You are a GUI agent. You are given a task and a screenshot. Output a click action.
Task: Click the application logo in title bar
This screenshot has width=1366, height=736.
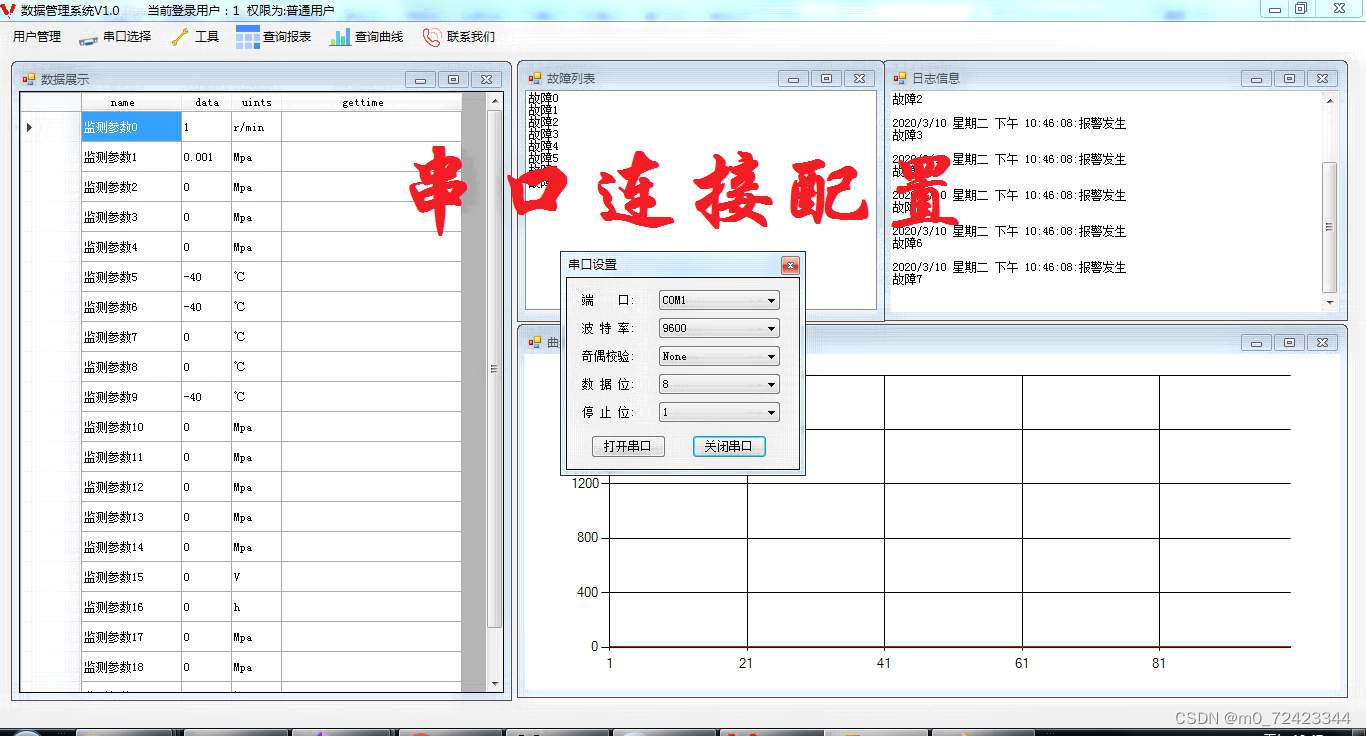click(10, 10)
